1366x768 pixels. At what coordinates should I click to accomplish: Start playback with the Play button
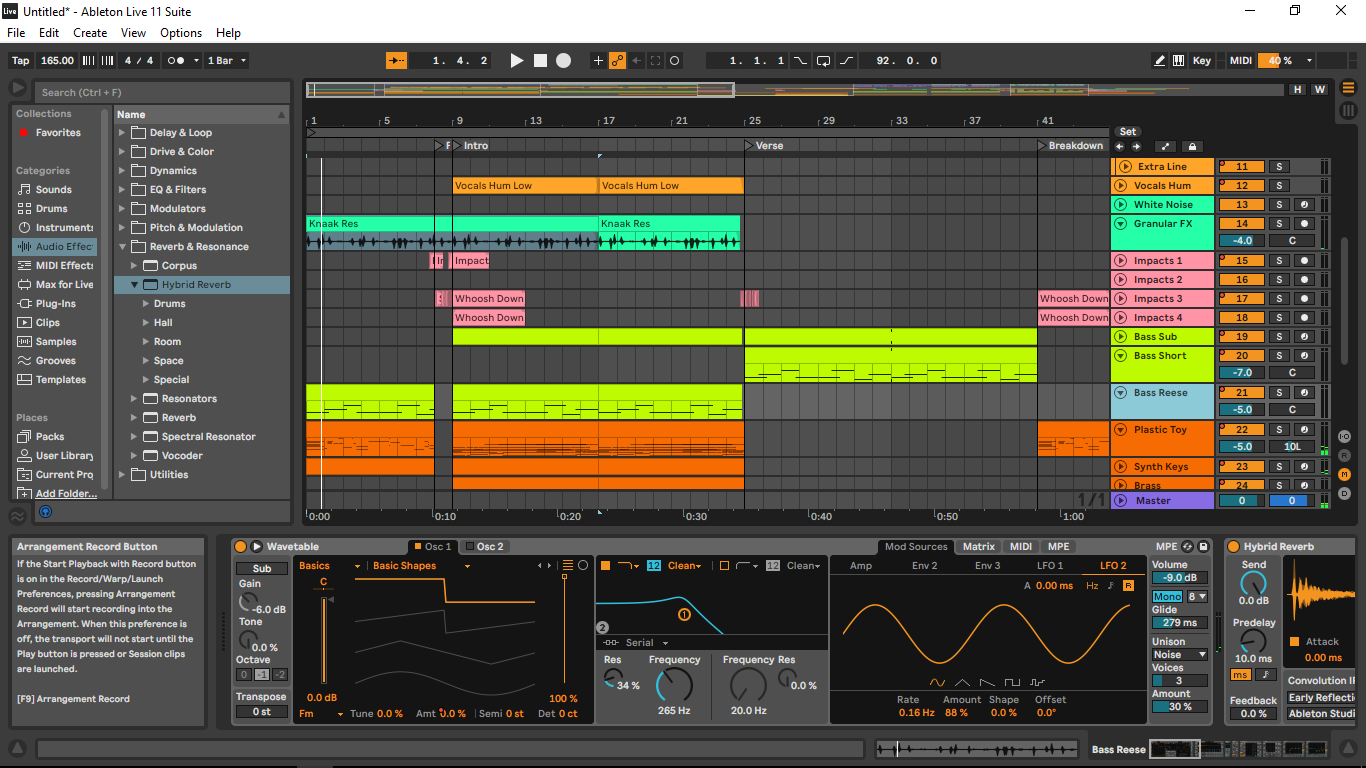517,61
